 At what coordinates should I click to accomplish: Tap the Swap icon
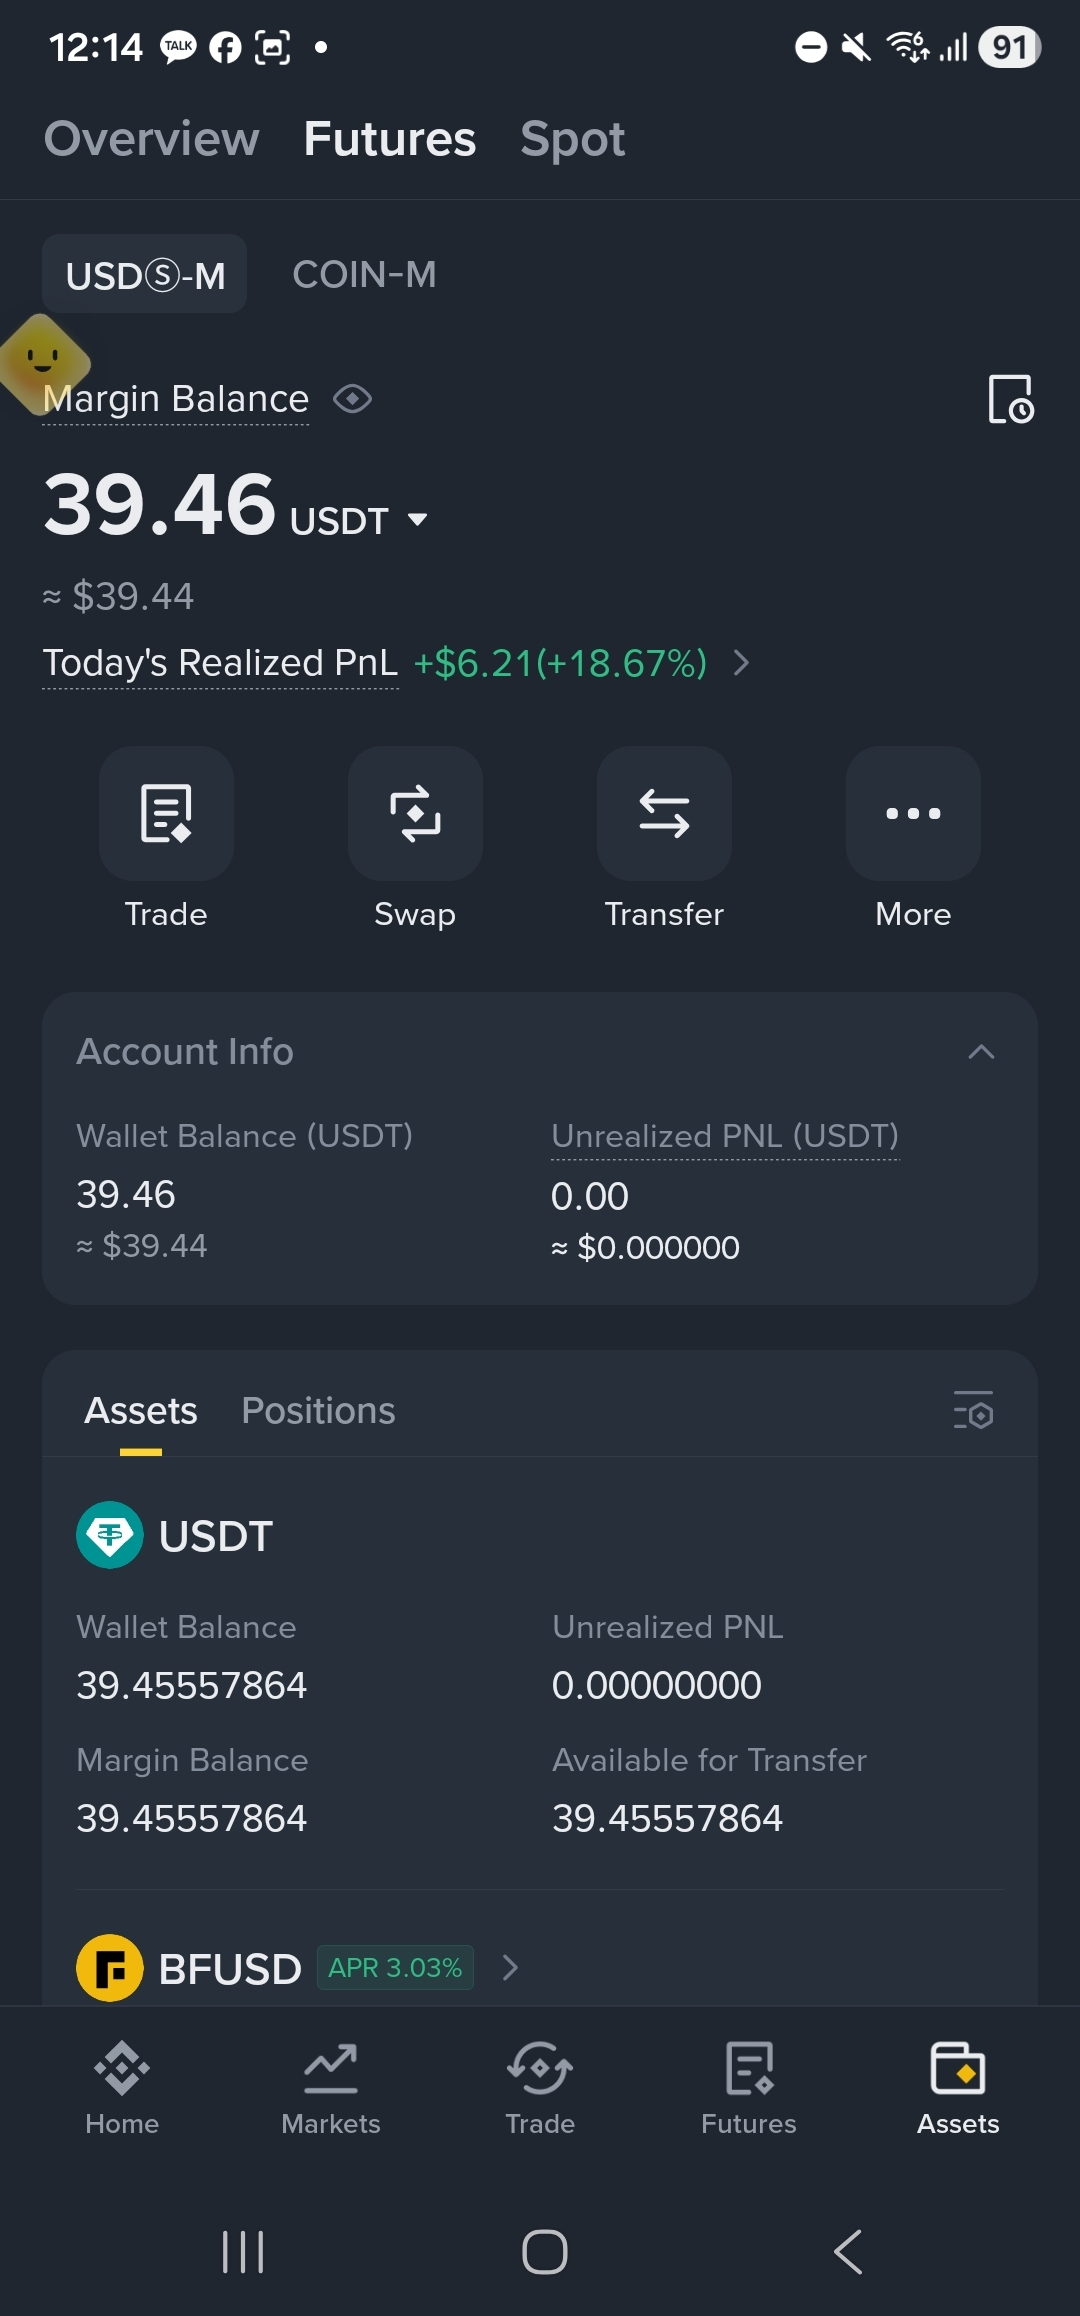(x=415, y=813)
